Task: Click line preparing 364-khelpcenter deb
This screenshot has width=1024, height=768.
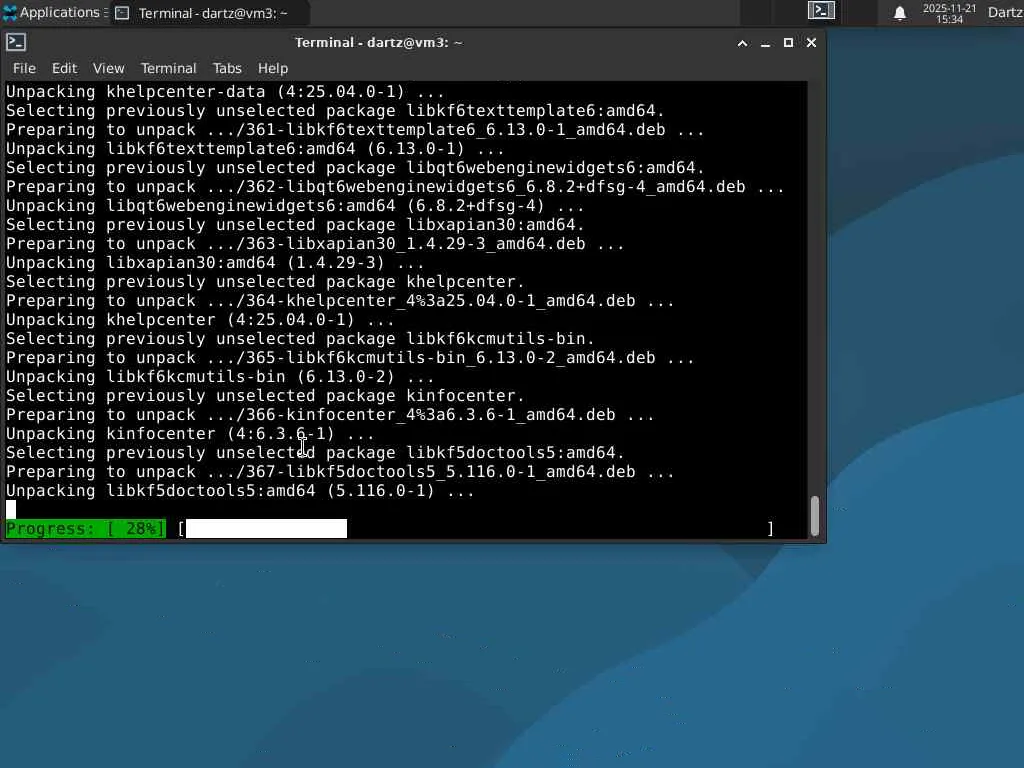Action: point(340,300)
